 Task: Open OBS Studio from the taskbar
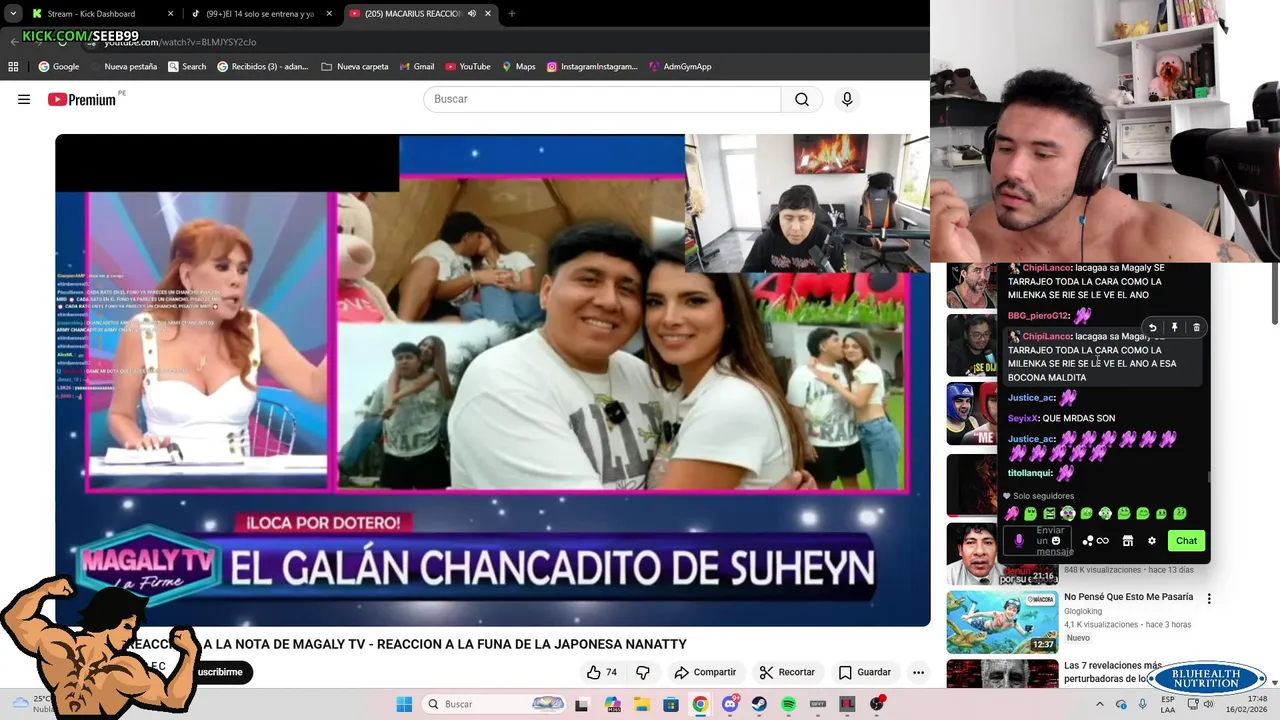pos(877,704)
